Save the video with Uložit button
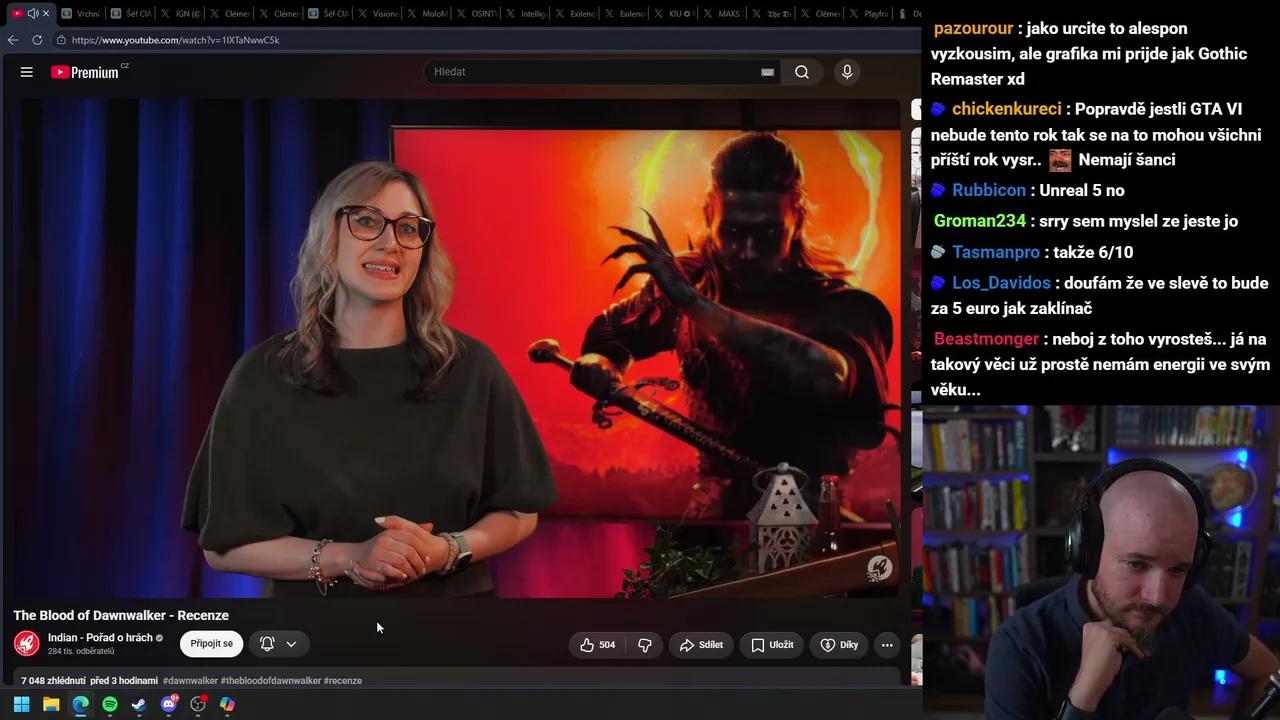Viewport: 1280px width, 720px height. click(x=772, y=645)
